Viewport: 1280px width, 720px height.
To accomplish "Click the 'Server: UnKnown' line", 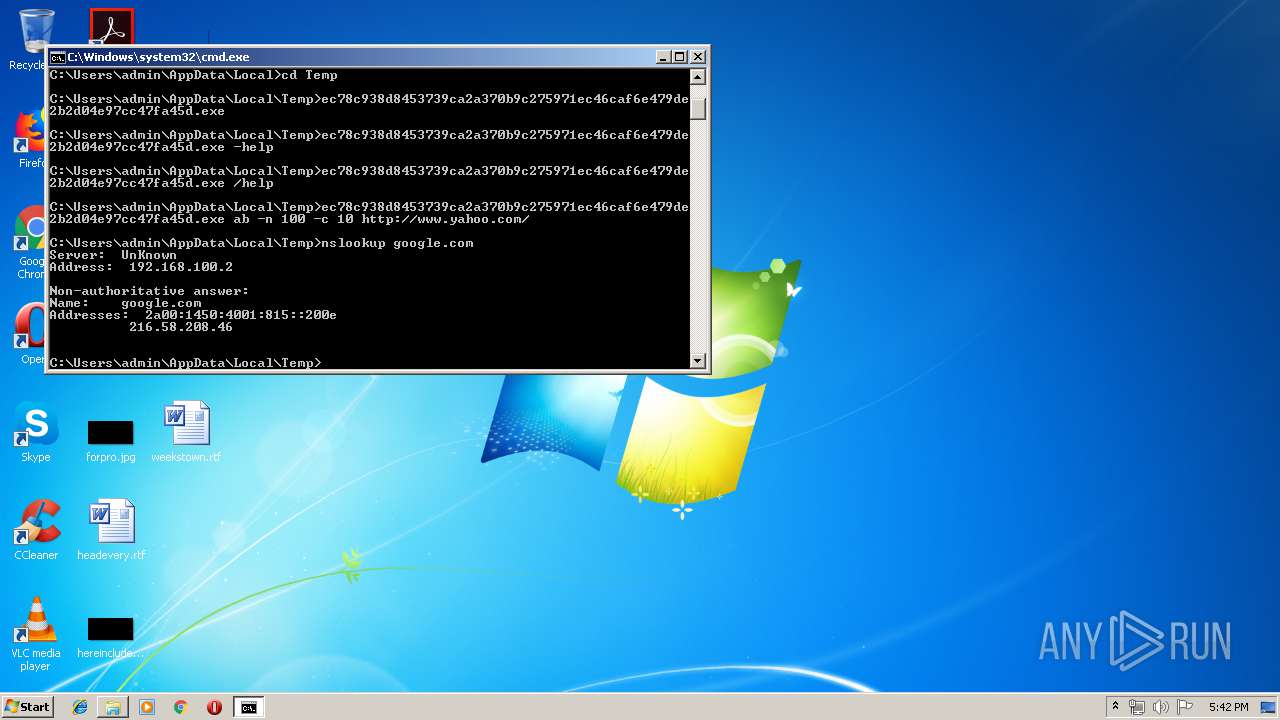I will pos(113,255).
